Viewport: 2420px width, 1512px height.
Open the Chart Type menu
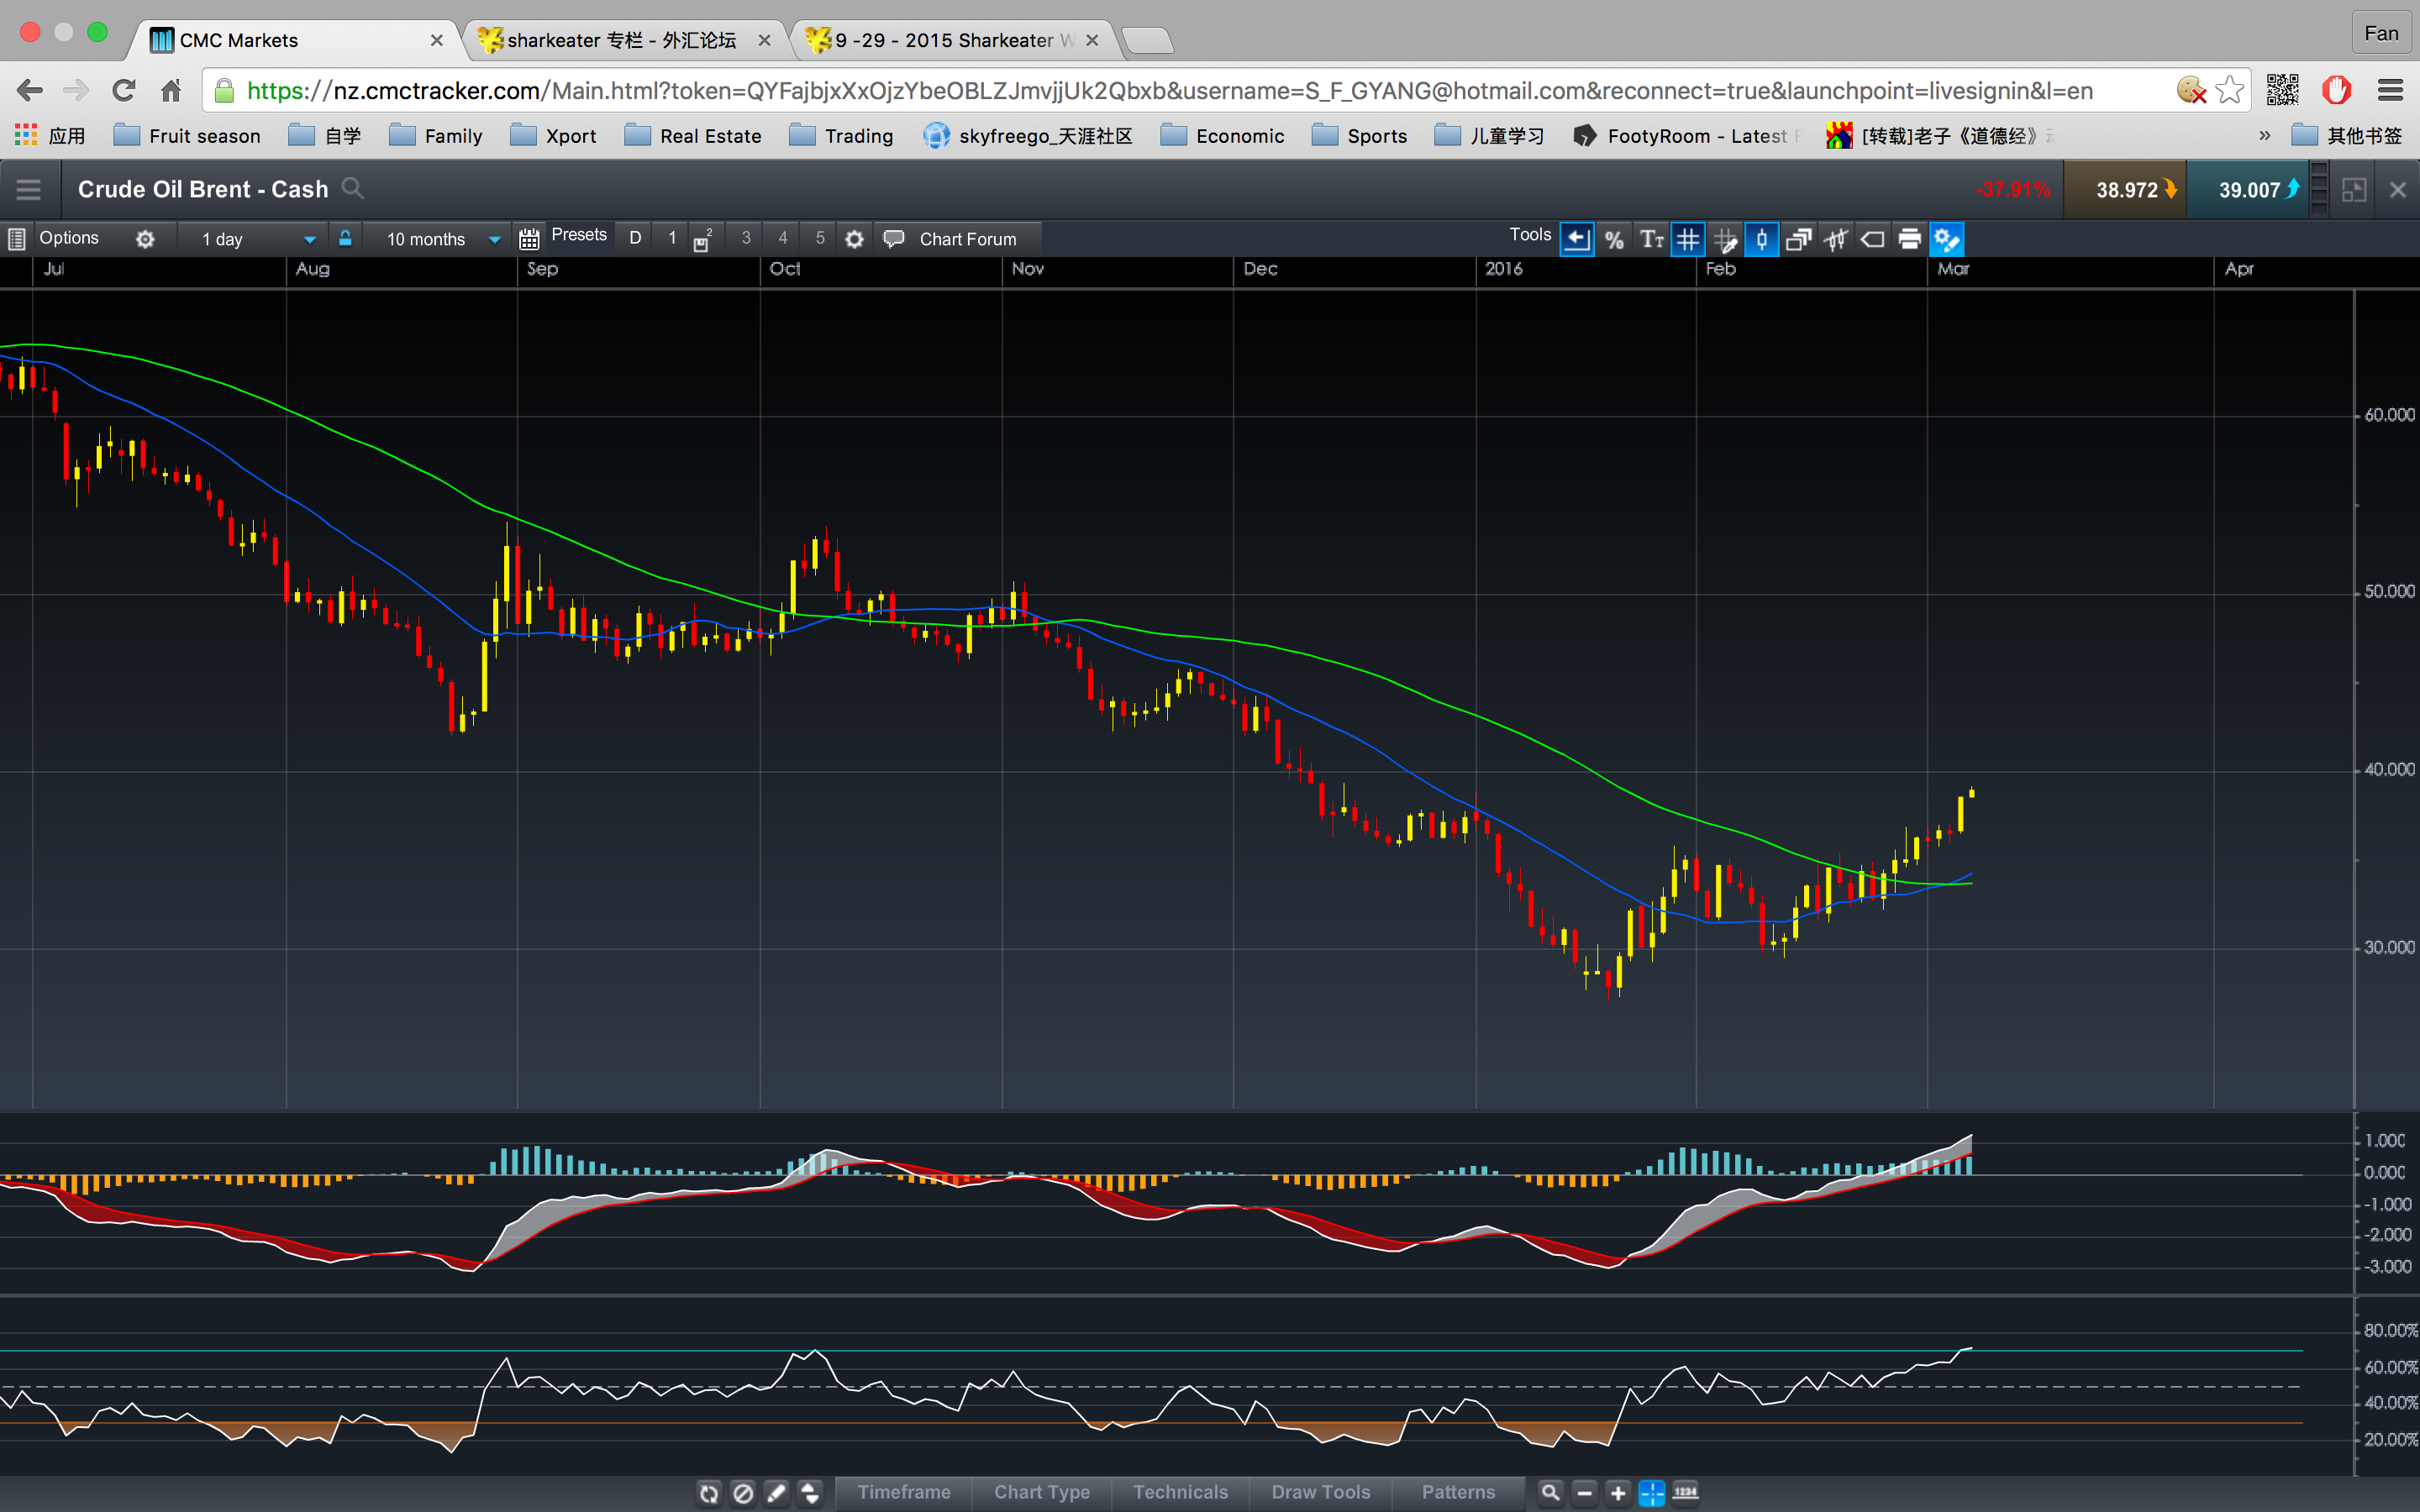point(1042,1492)
